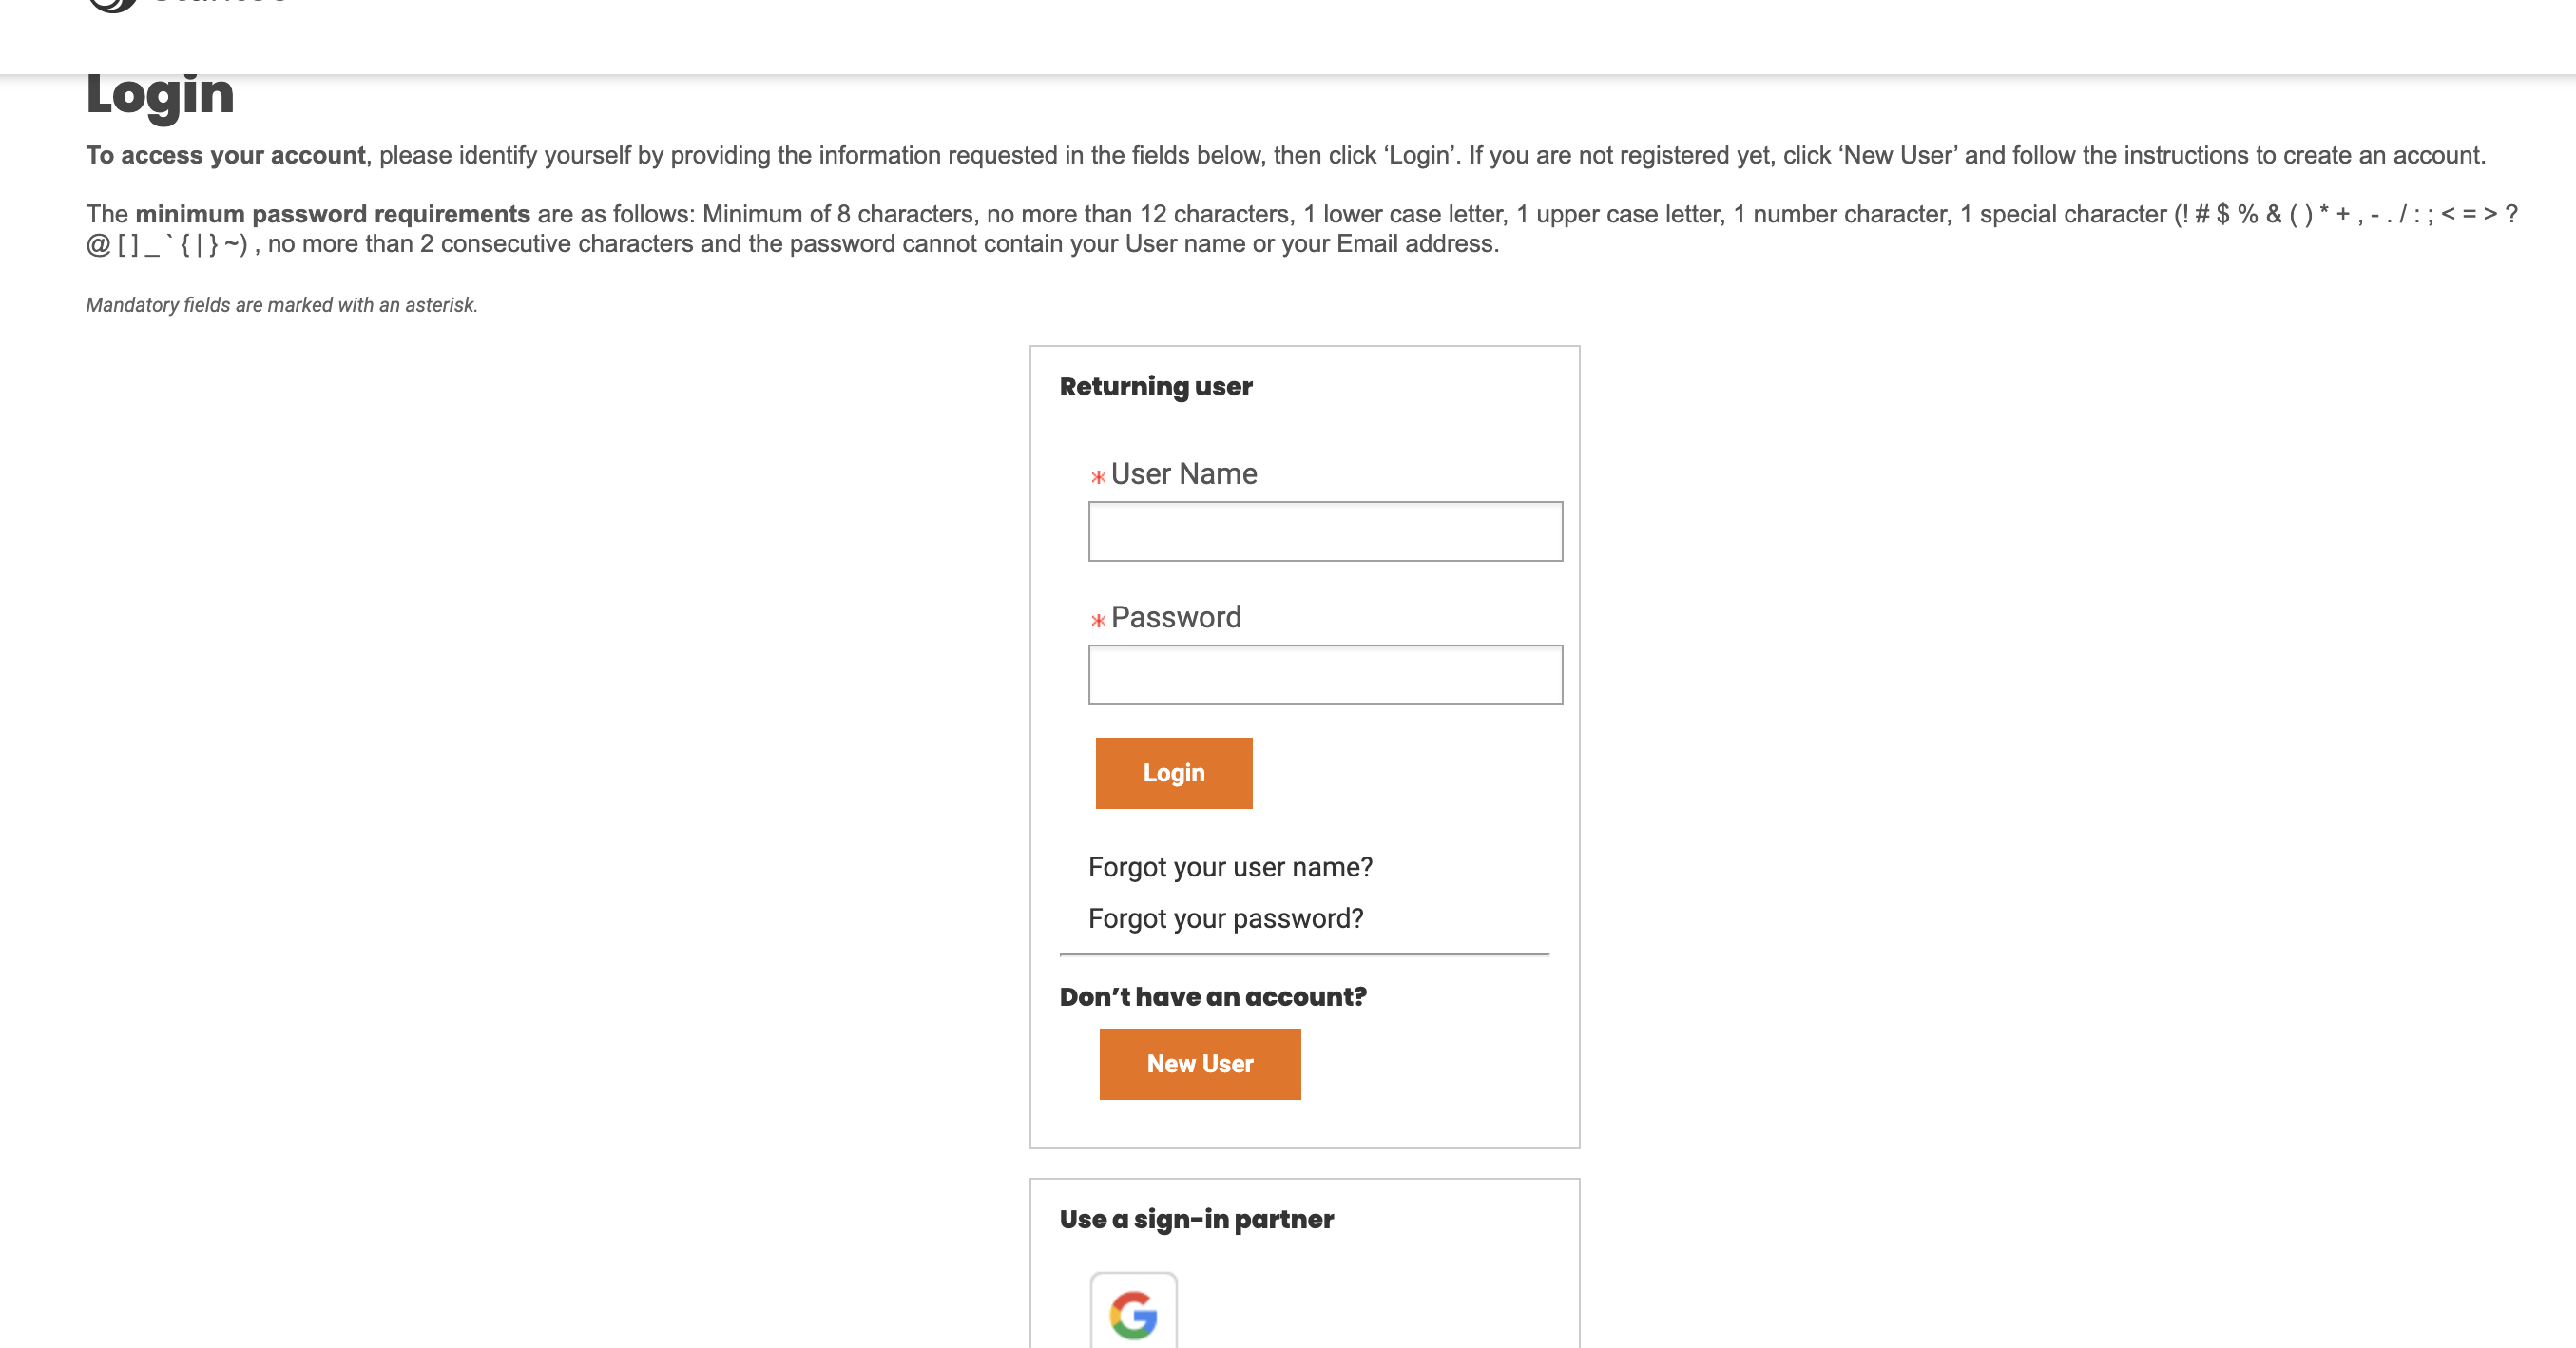2576x1348 pixels.
Task: Click the red asterisk beside Password
Action: [x=1098, y=621]
